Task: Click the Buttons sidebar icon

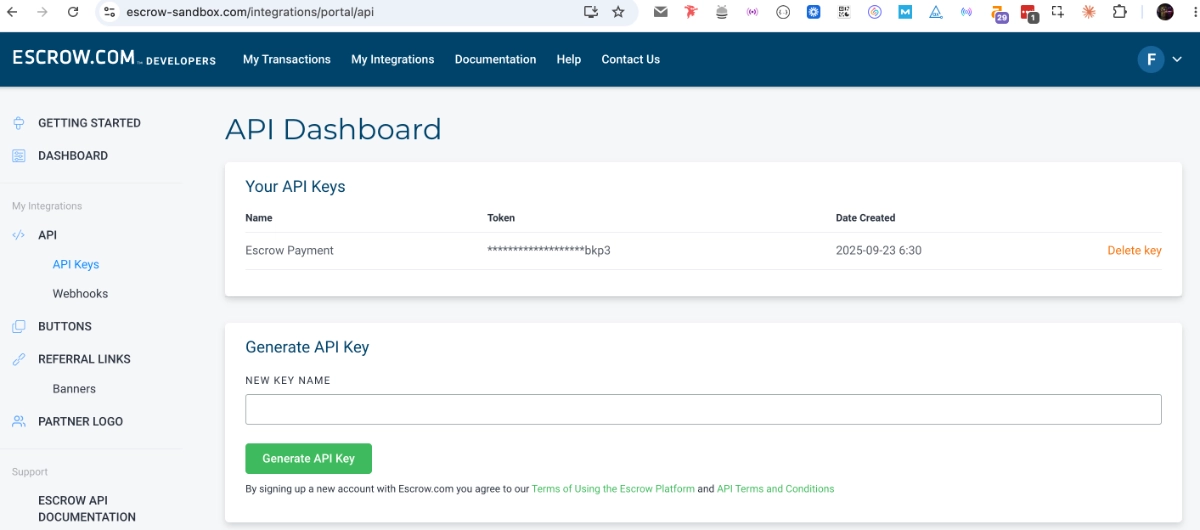Action: [x=19, y=327]
